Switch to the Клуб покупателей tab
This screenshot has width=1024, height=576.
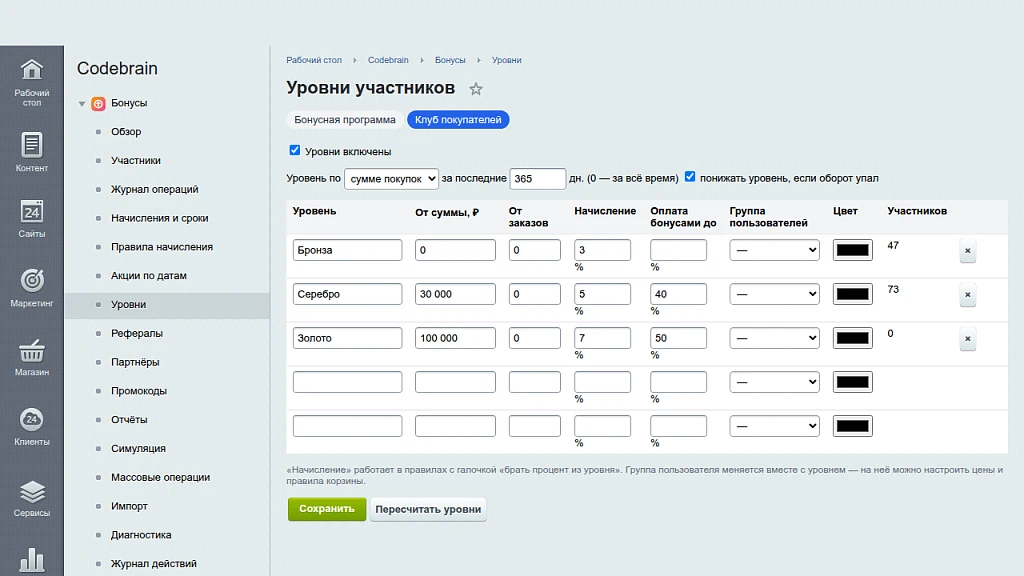[458, 120]
